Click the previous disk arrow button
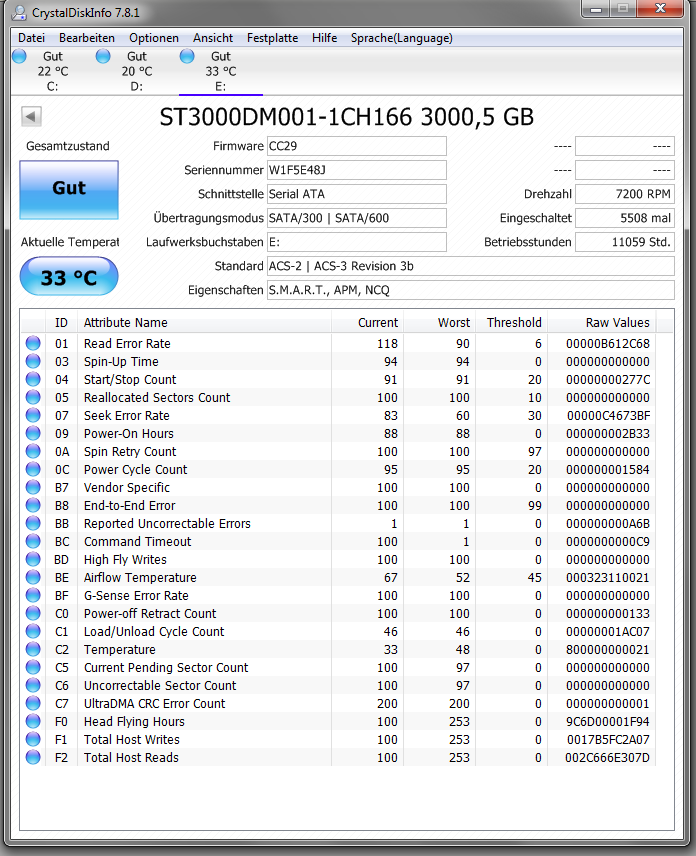The width and height of the screenshot is (696, 856). pos(31,116)
